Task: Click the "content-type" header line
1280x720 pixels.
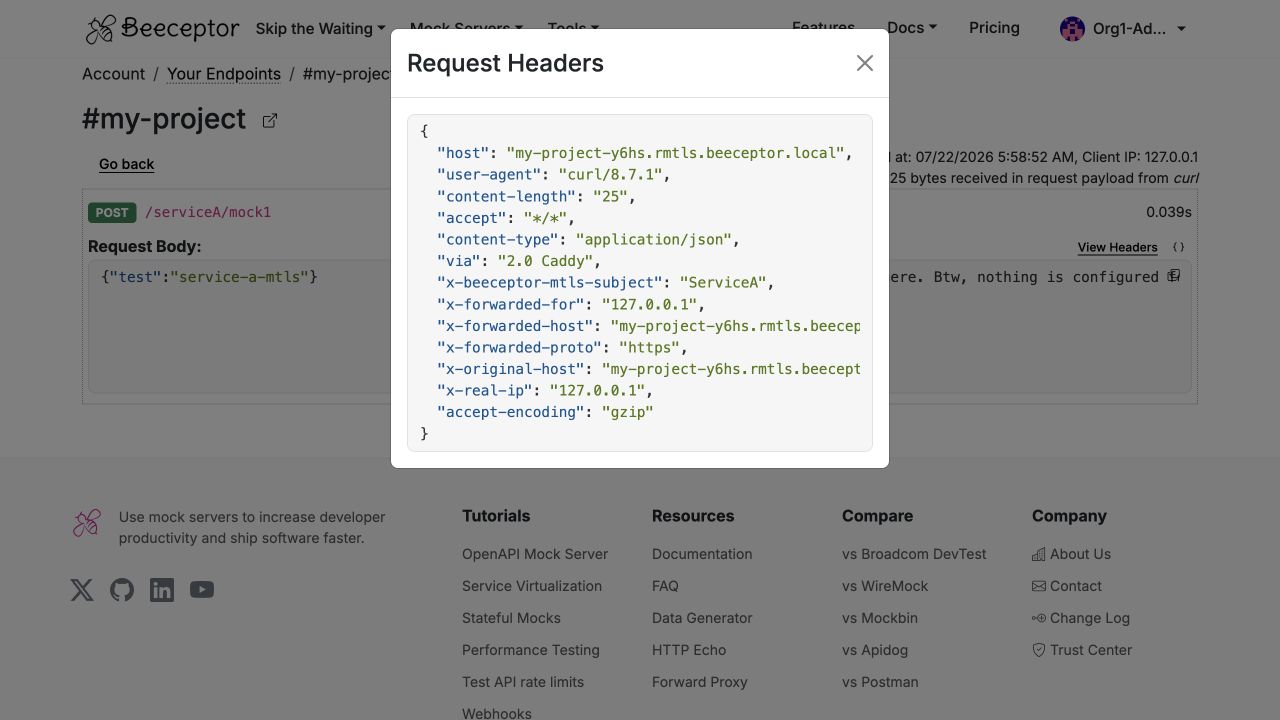Action: point(590,240)
